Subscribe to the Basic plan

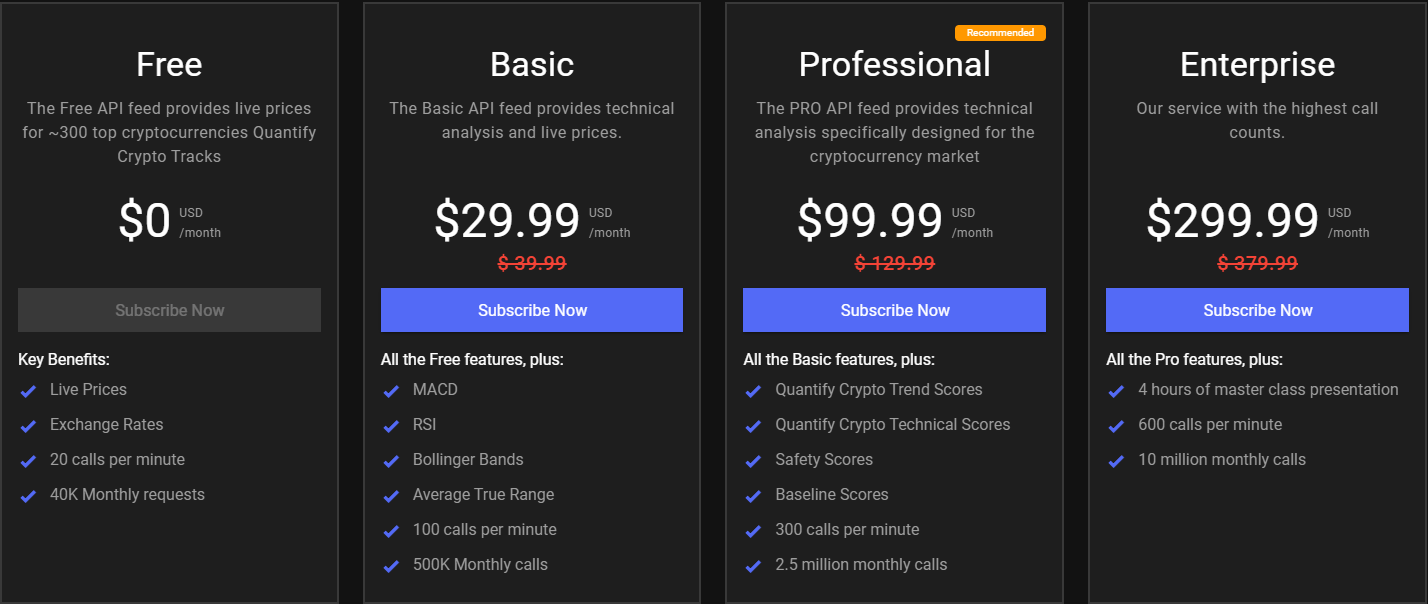[x=532, y=310]
